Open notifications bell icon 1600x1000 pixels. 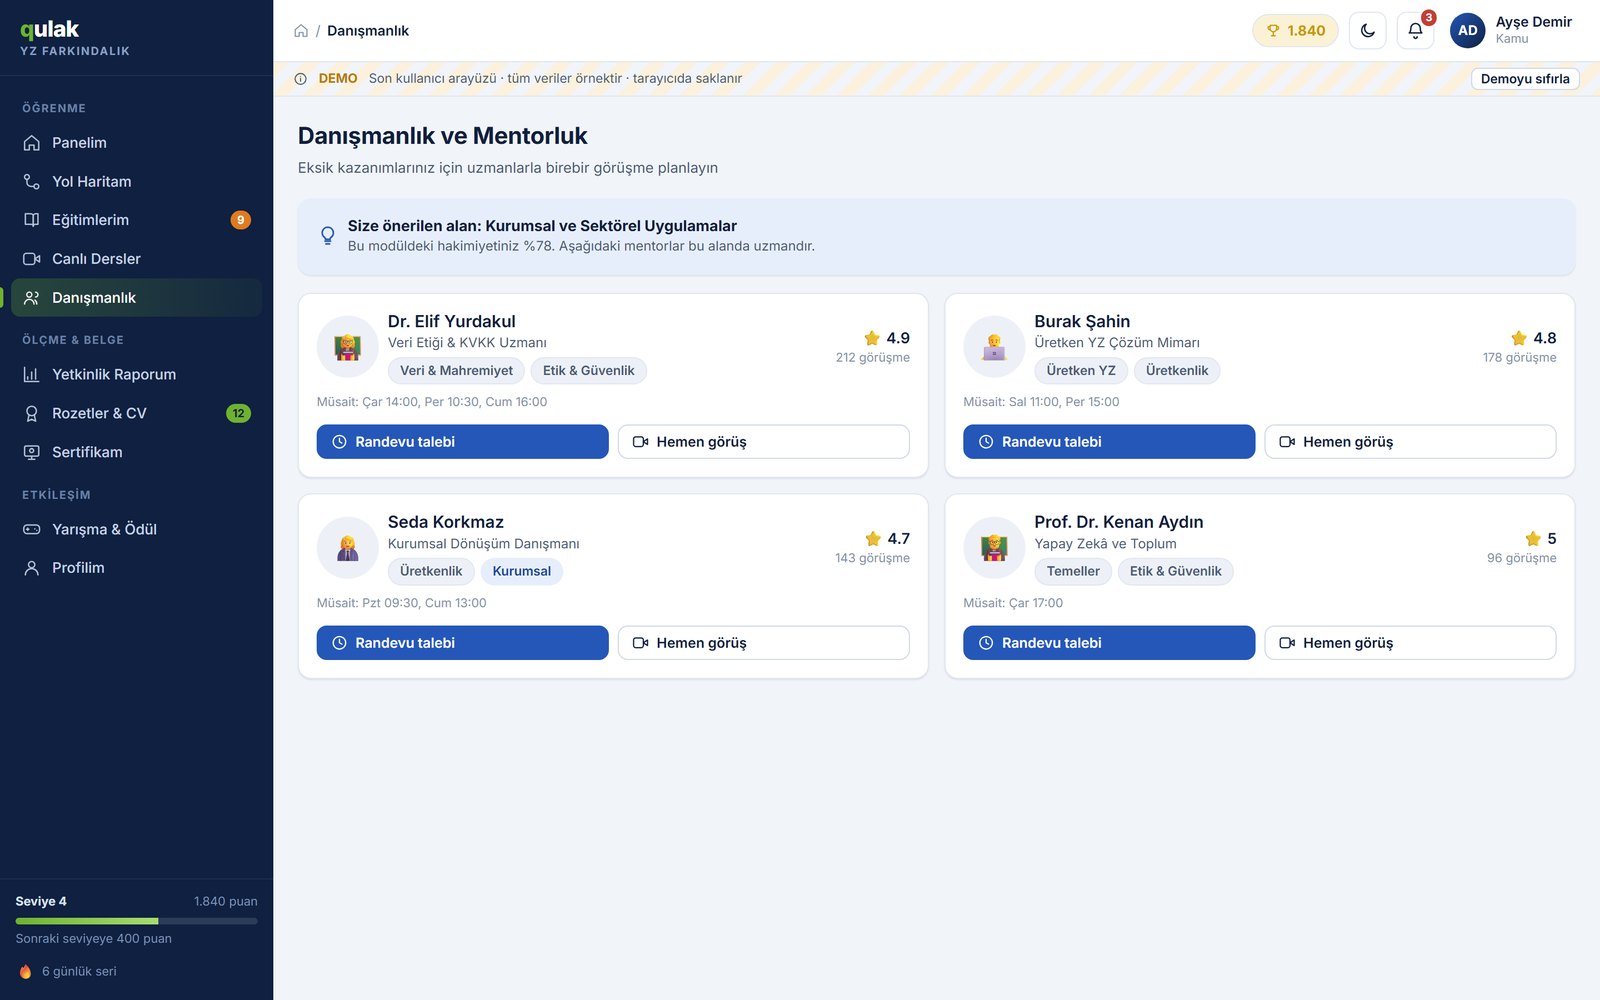(x=1415, y=30)
